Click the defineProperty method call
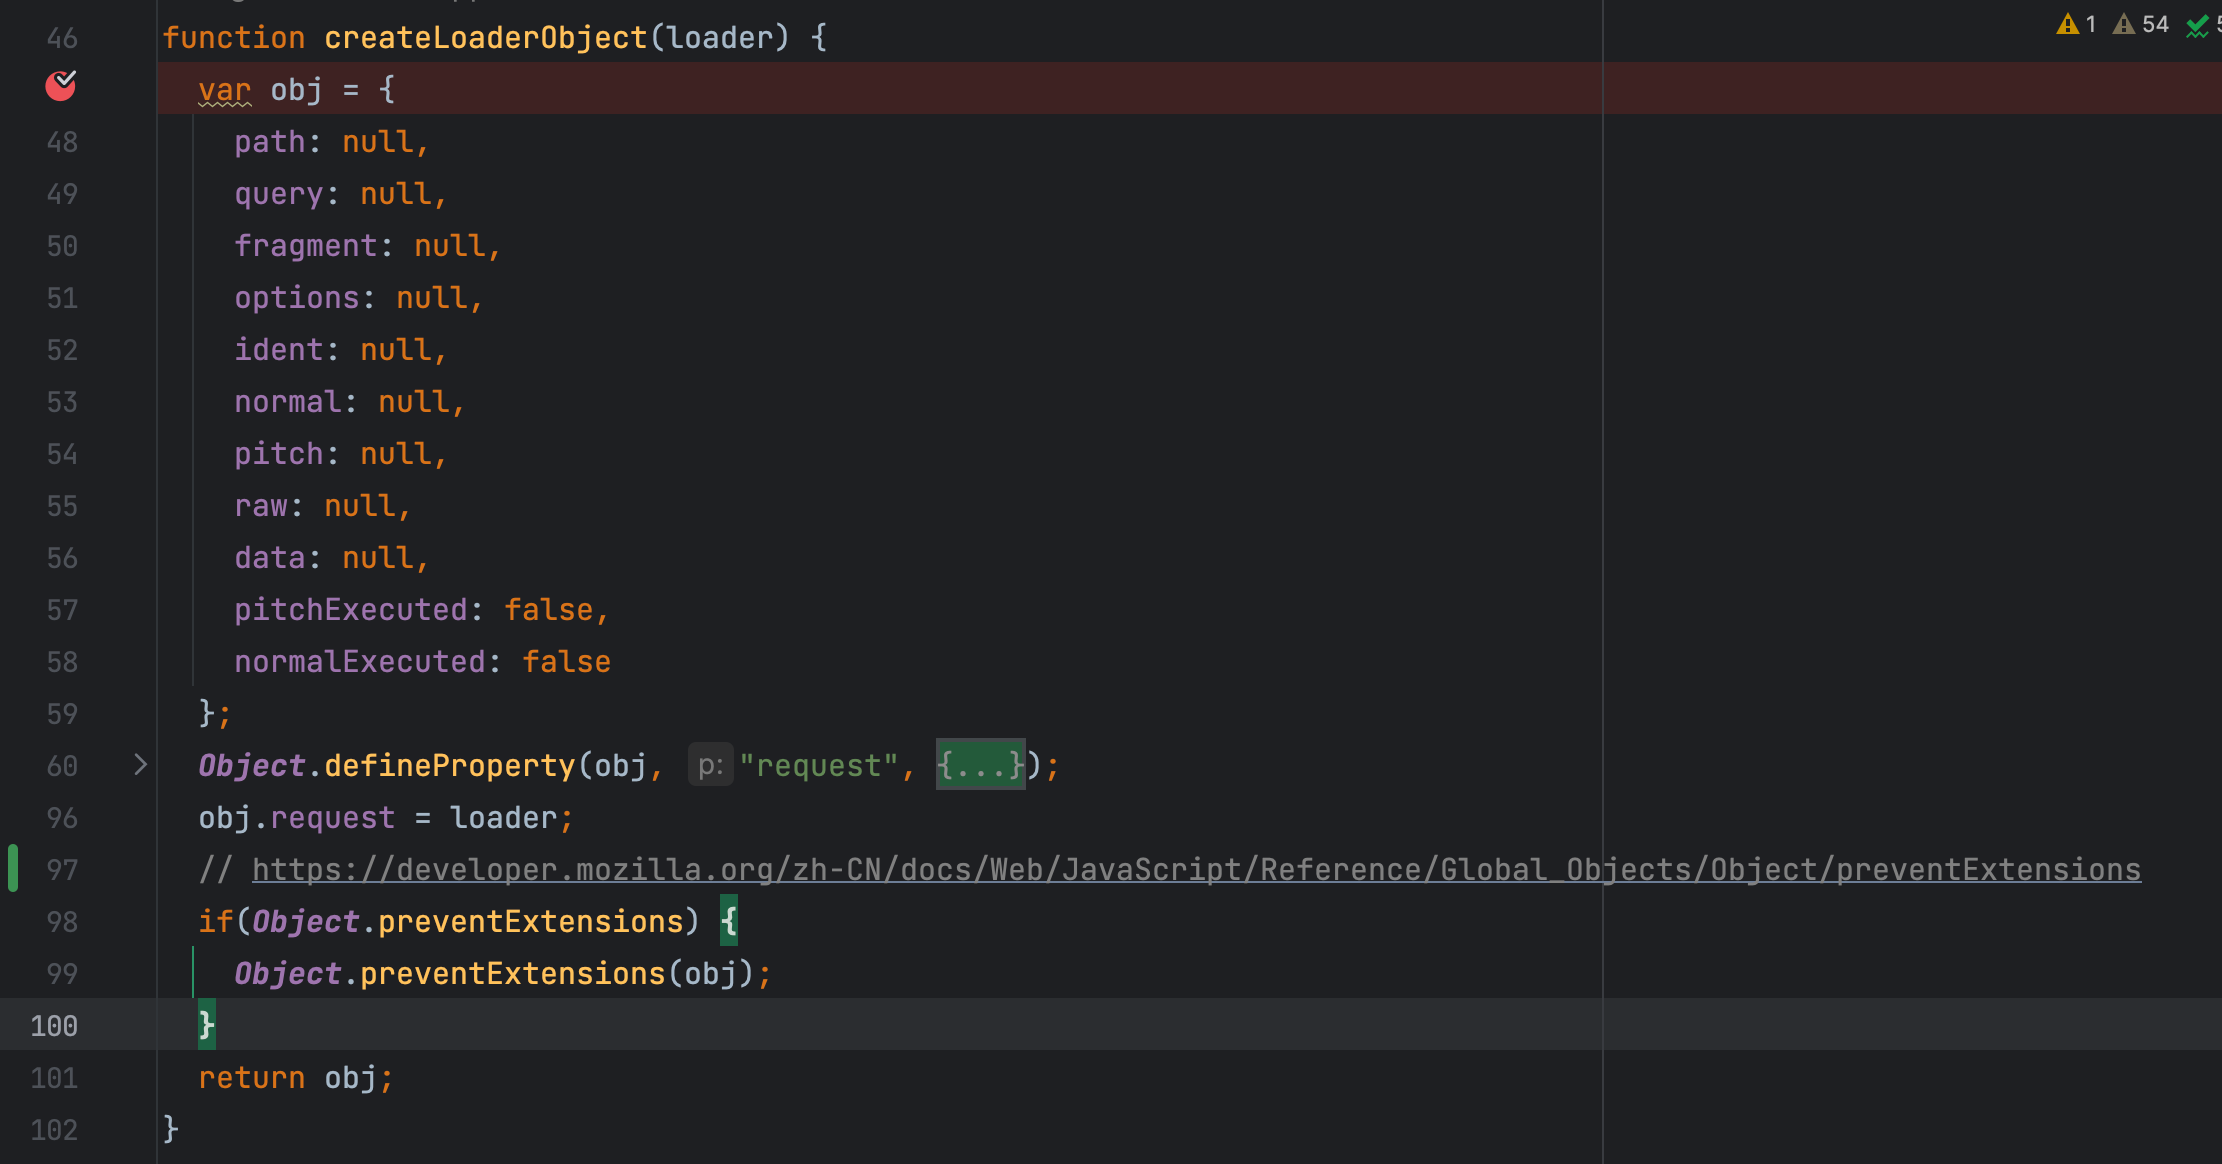This screenshot has height=1164, width=2222. tap(449, 766)
